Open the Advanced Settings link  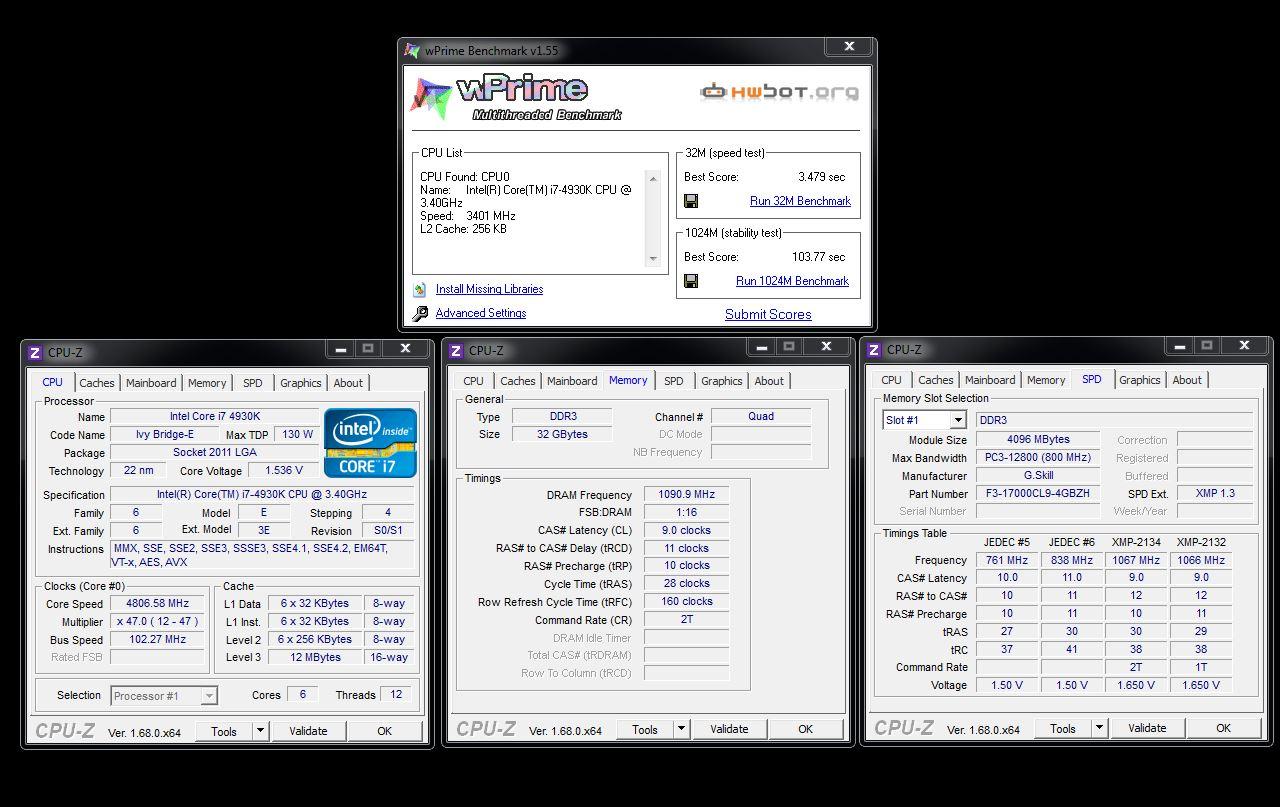[x=480, y=313]
